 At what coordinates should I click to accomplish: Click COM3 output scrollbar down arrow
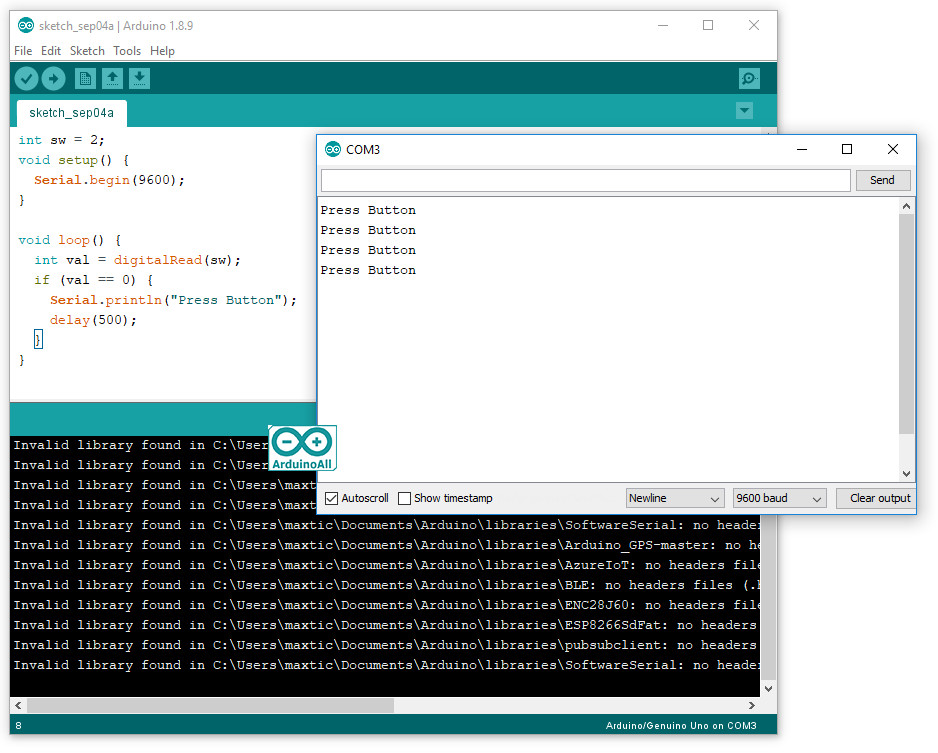click(906, 473)
